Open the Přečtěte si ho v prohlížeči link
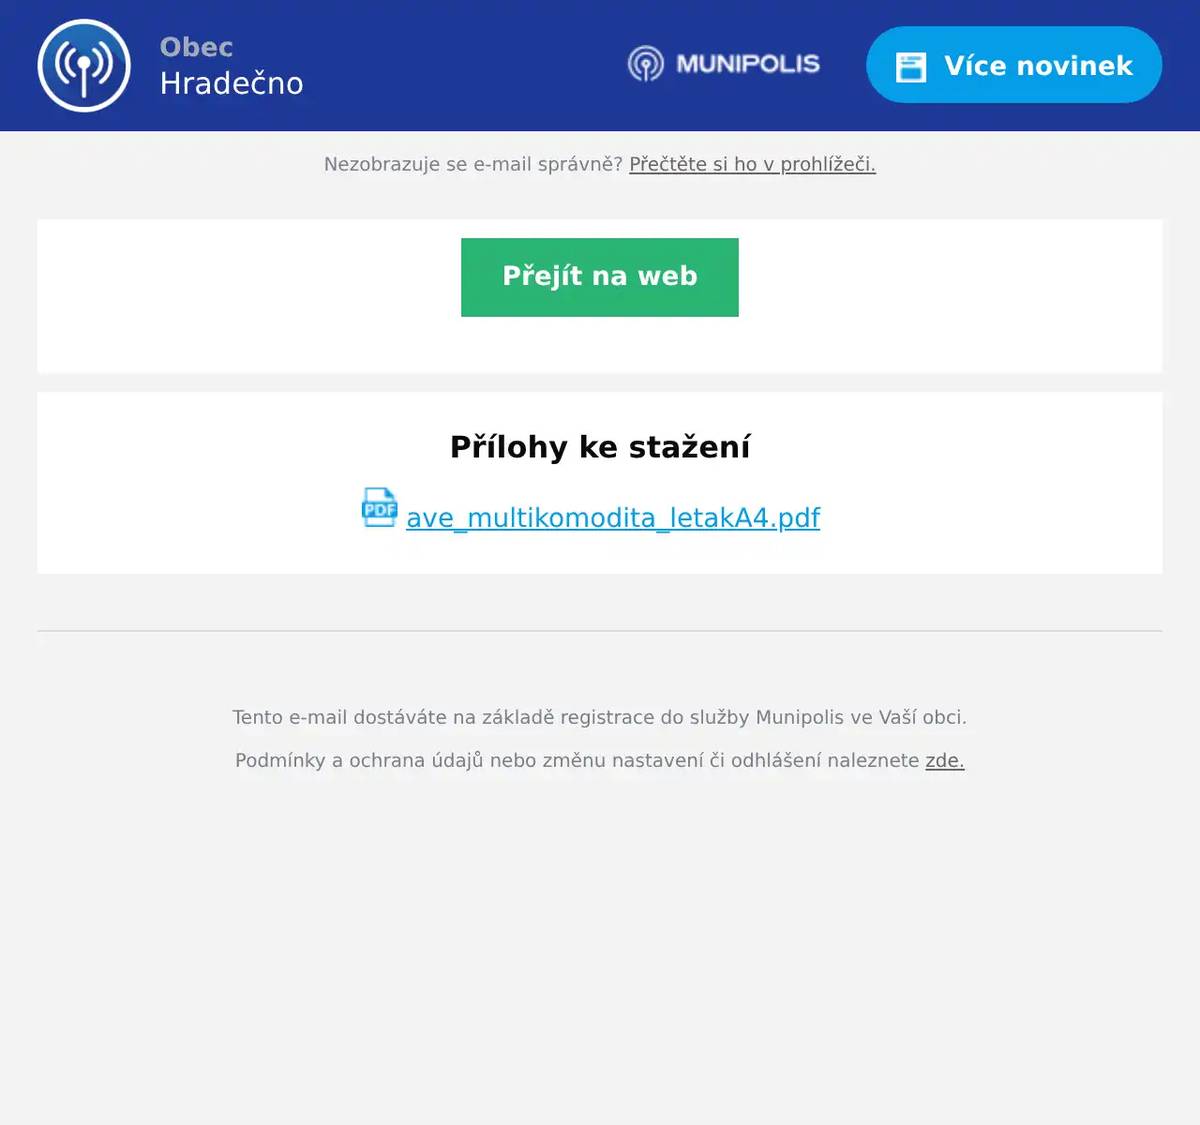 [752, 164]
